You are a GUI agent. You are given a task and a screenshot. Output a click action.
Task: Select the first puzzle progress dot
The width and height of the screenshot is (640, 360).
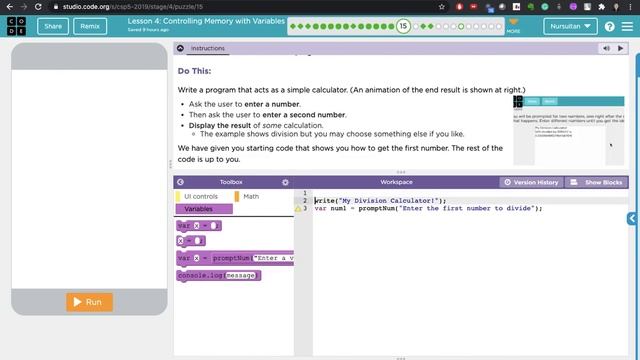(x=293, y=27)
